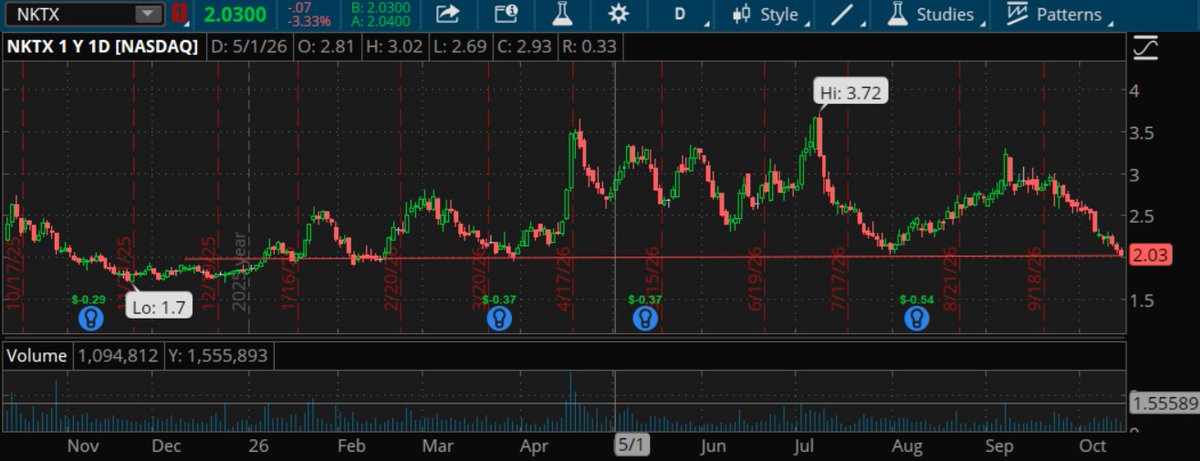1200x461 pixels.
Task: Click the chart mode icon at top right
Action: coord(1145,46)
